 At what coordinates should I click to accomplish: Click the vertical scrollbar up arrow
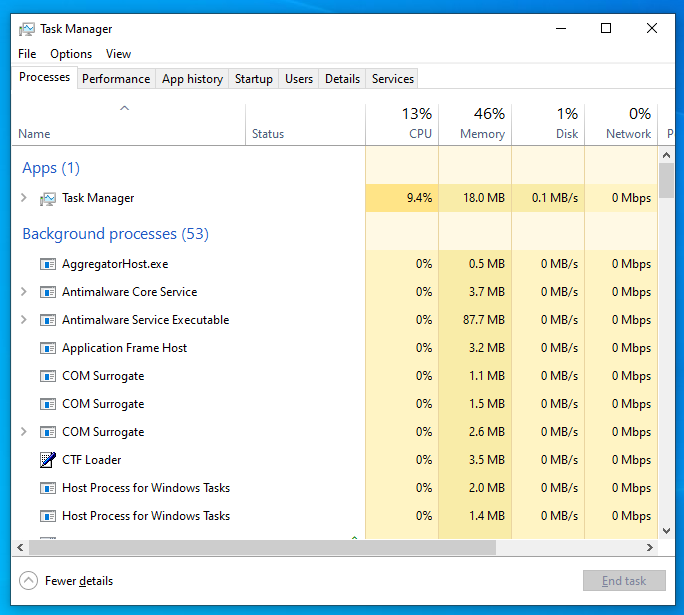666,155
